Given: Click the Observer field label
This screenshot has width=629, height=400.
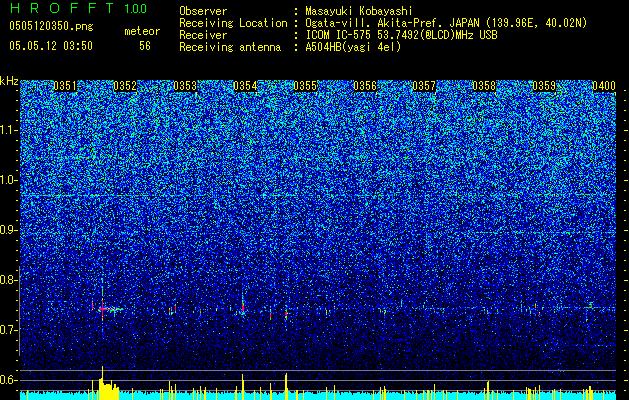Looking at the screenshot, I should pos(203,11).
